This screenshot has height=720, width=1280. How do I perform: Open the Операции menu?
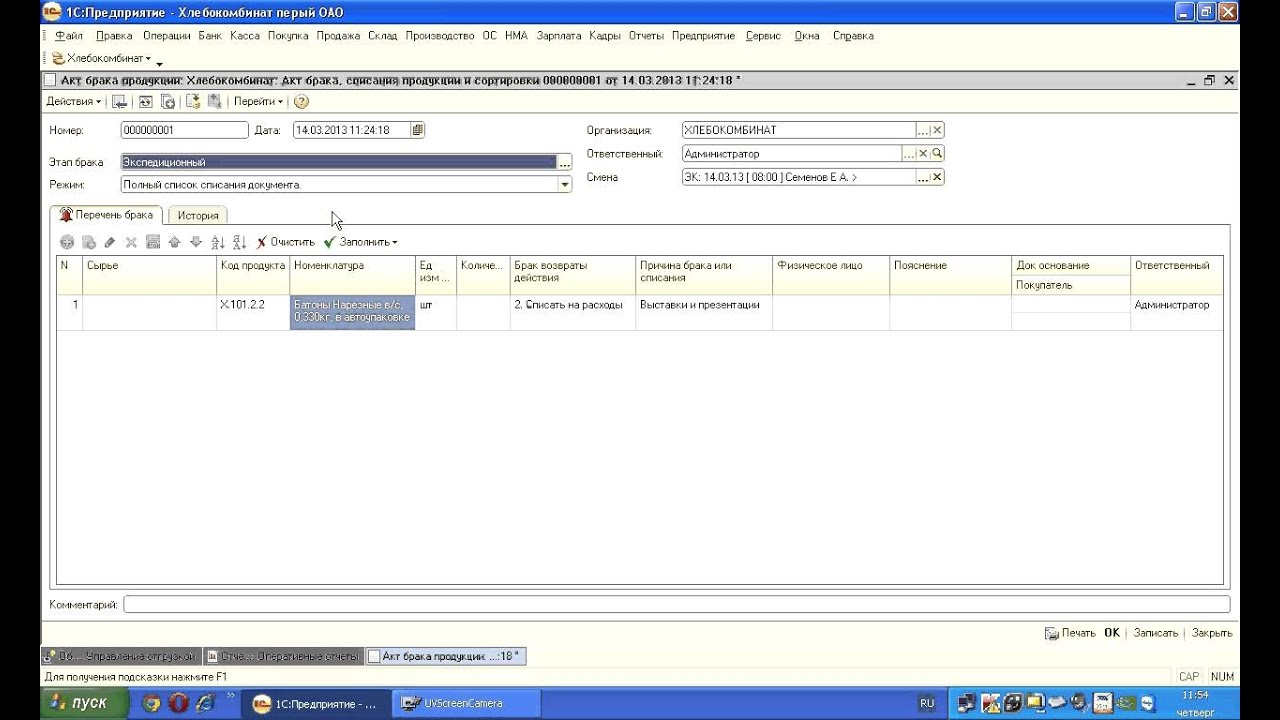click(x=166, y=35)
